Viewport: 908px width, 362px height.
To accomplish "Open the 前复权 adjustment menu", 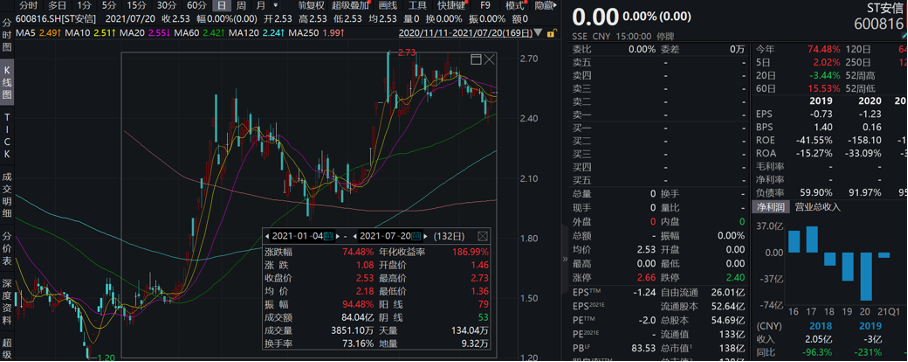I will point(311,6).
